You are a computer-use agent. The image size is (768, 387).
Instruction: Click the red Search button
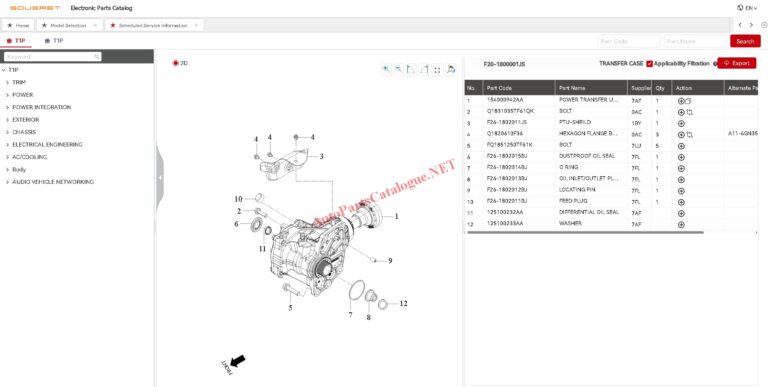(745, 41)
